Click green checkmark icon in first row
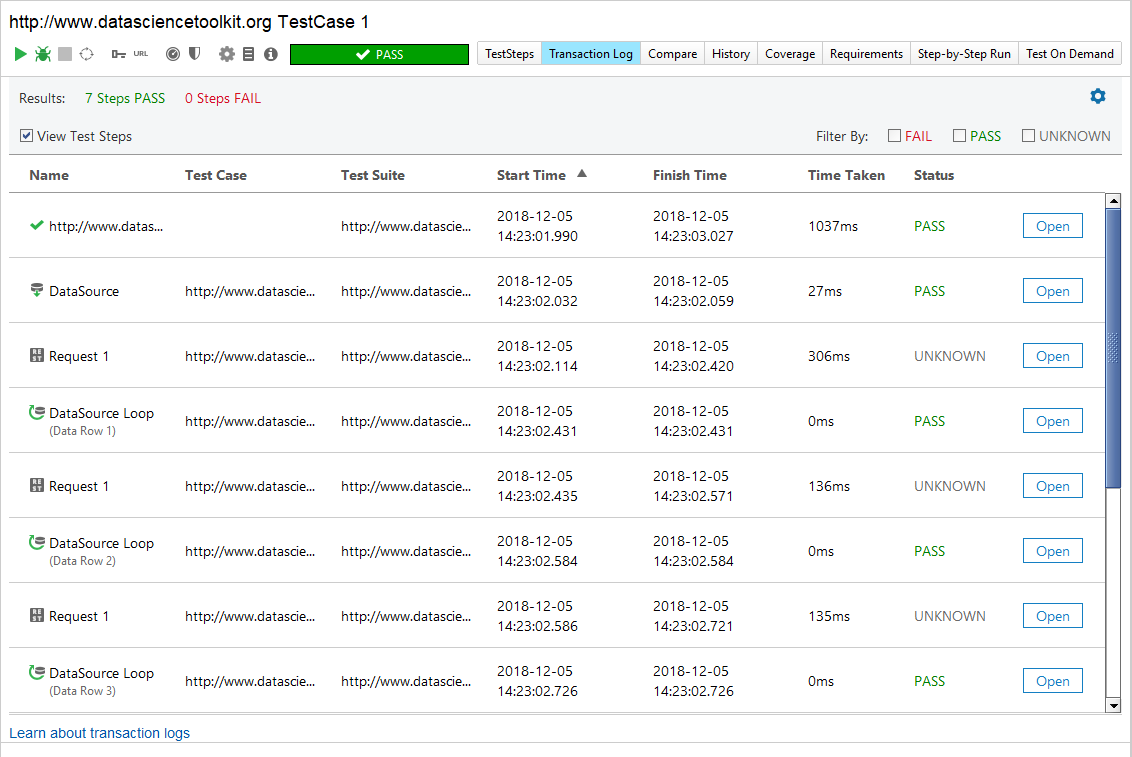Viewport: 1132px width, 757px height. (36, 225)
